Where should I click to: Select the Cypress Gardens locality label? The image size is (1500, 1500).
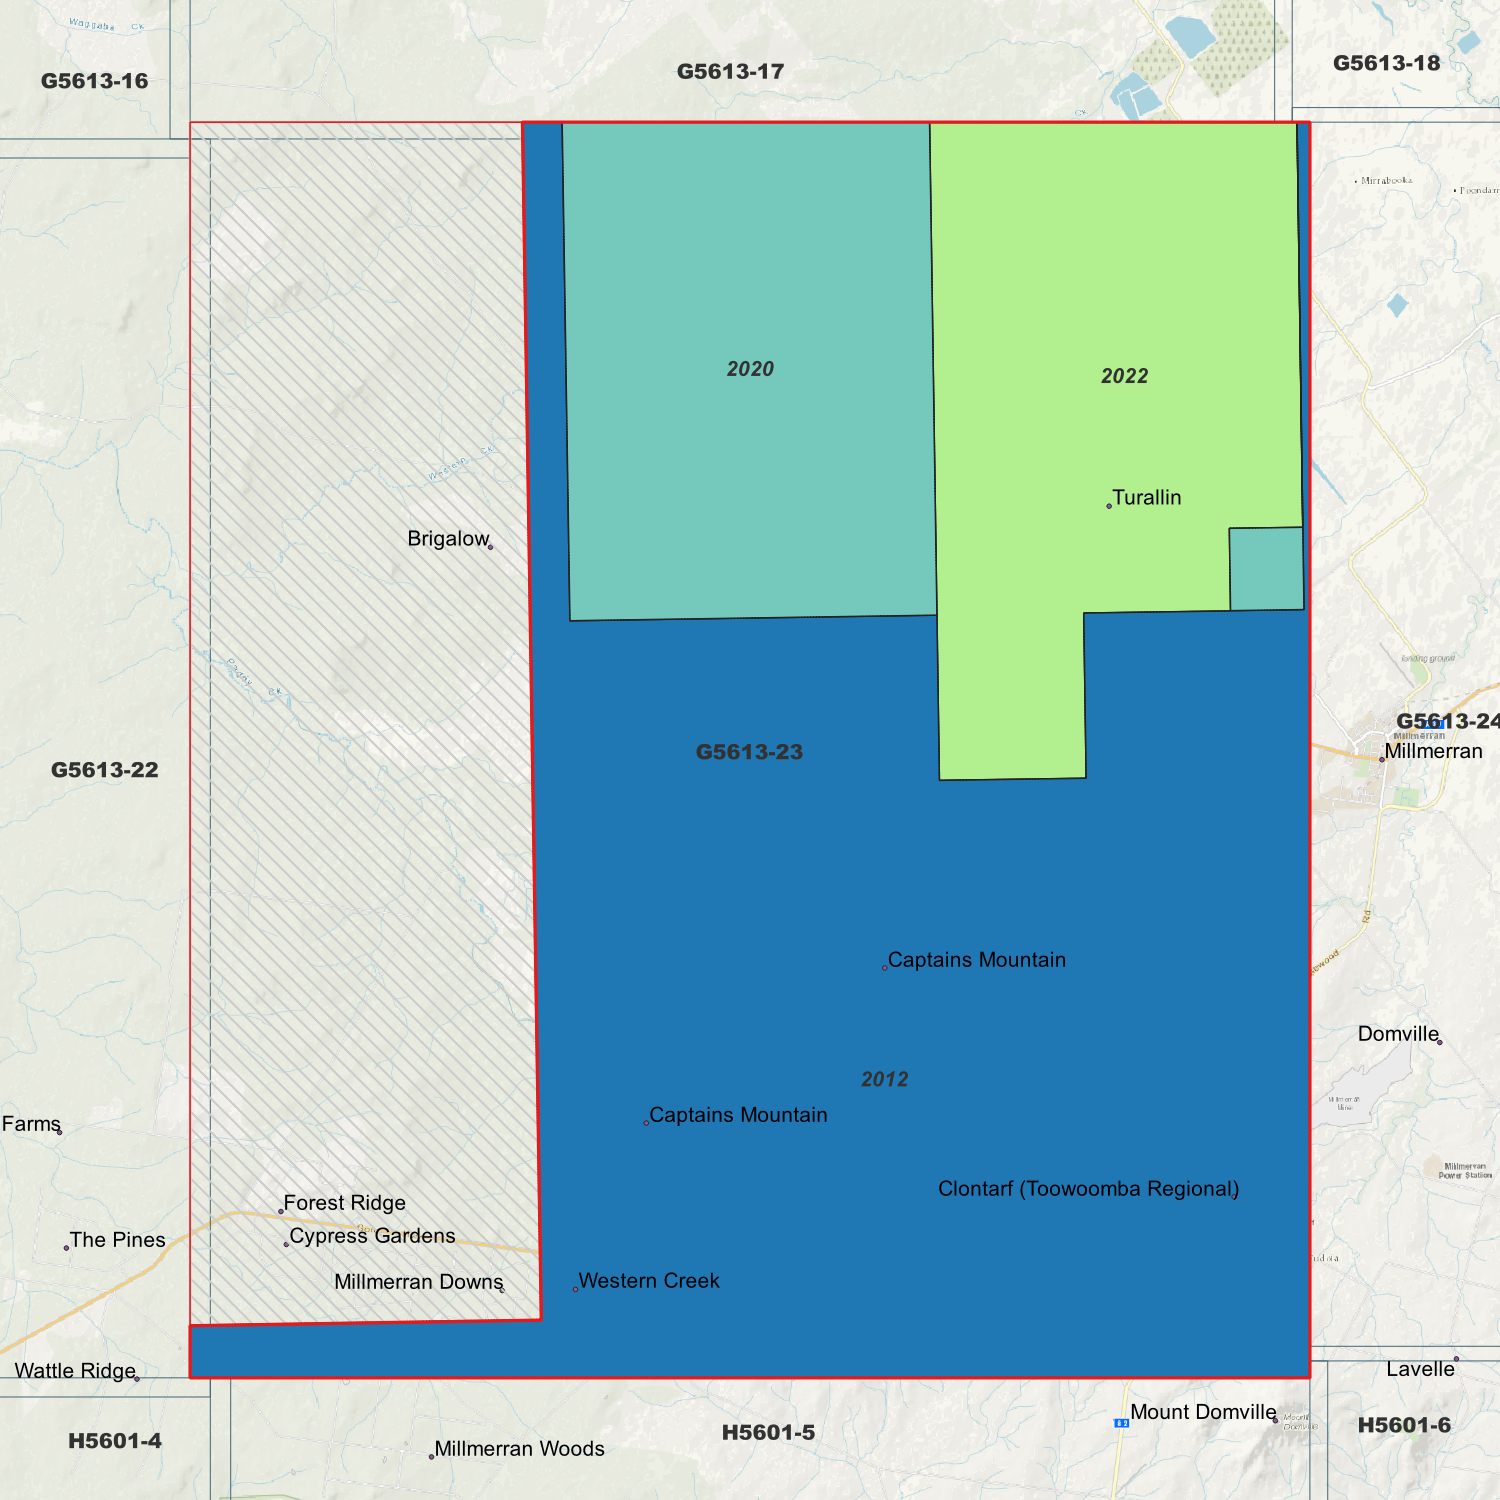tap(372, 1236)
